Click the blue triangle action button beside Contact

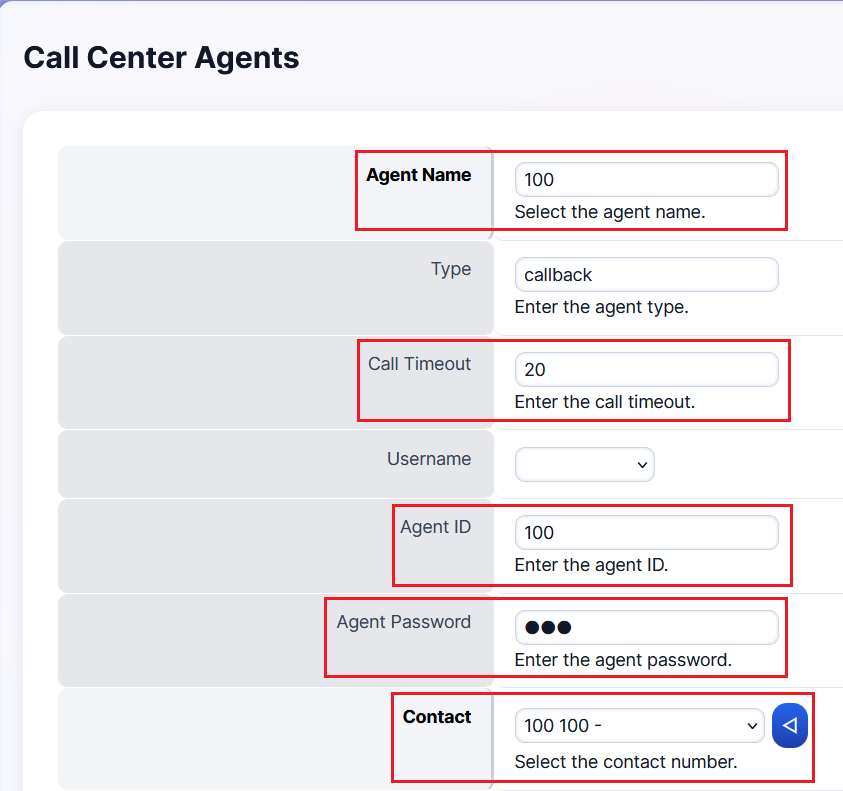point(790,725)
